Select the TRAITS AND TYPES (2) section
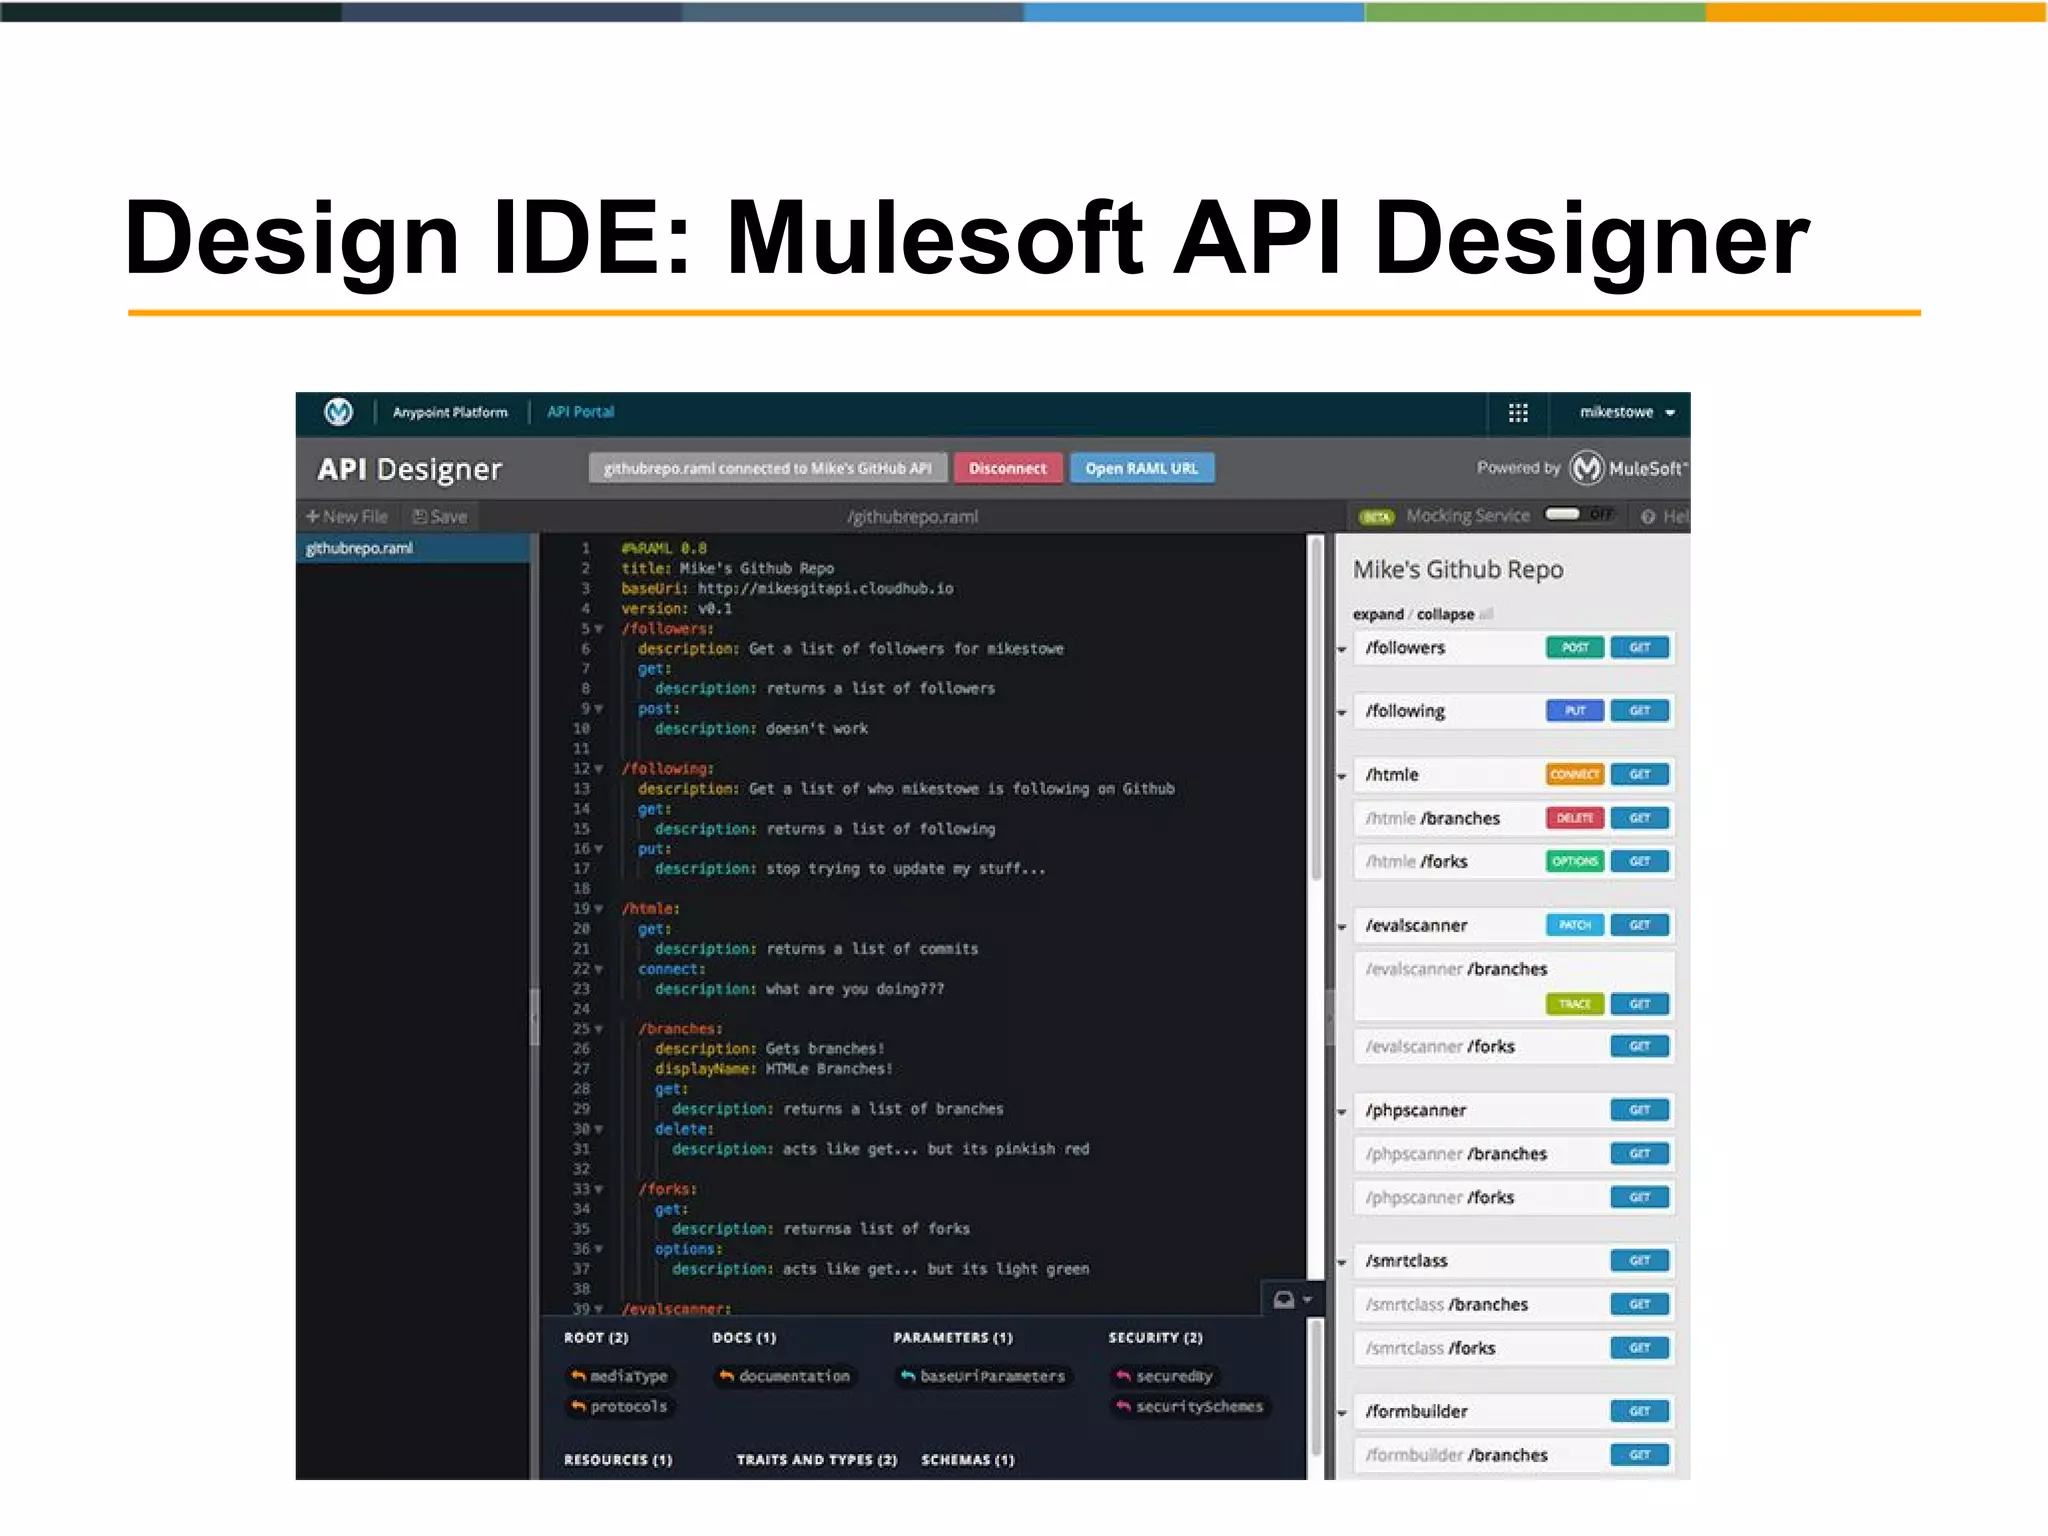Screen dimensions: 2048x1536 (x=816, y=1460)
